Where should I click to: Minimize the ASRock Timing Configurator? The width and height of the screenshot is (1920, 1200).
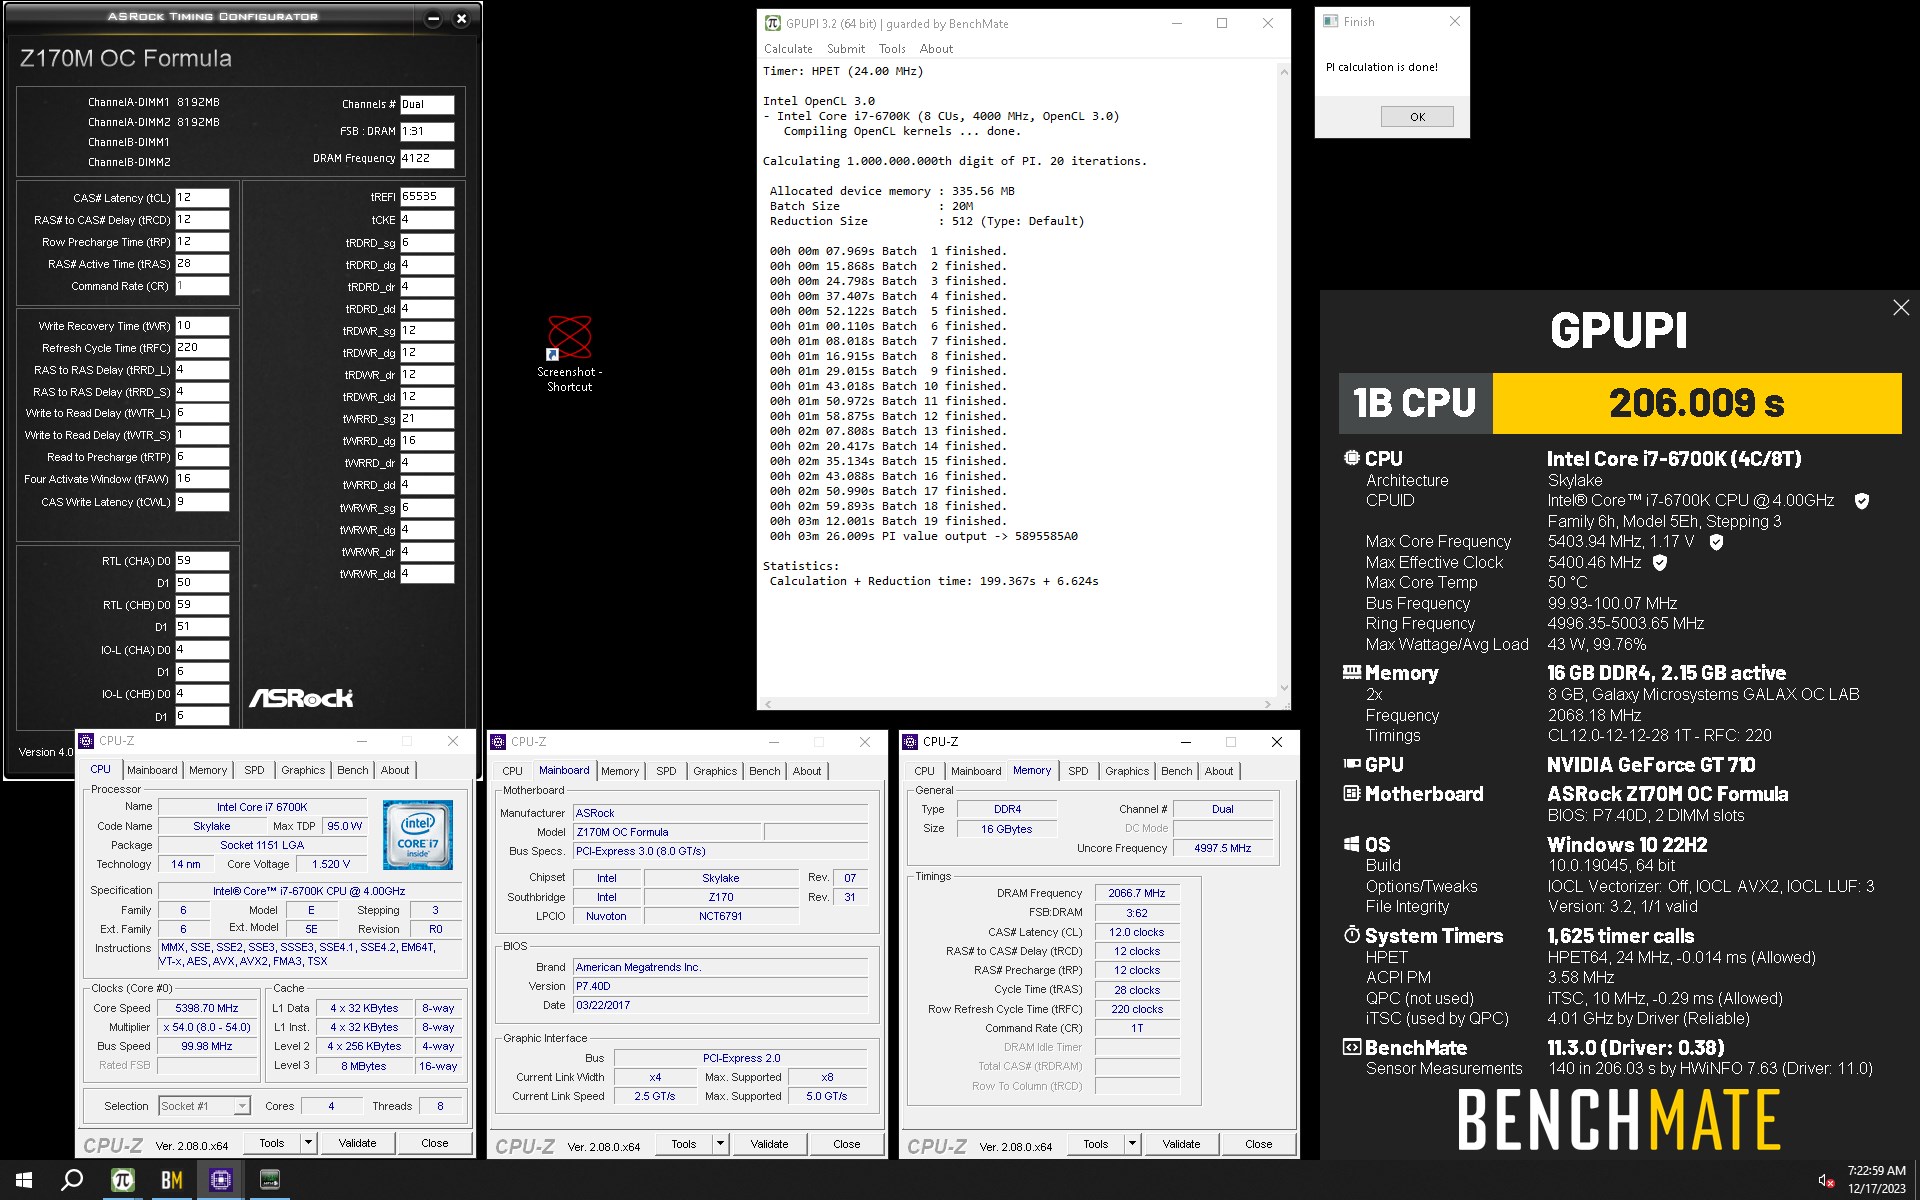coord(433,18)
